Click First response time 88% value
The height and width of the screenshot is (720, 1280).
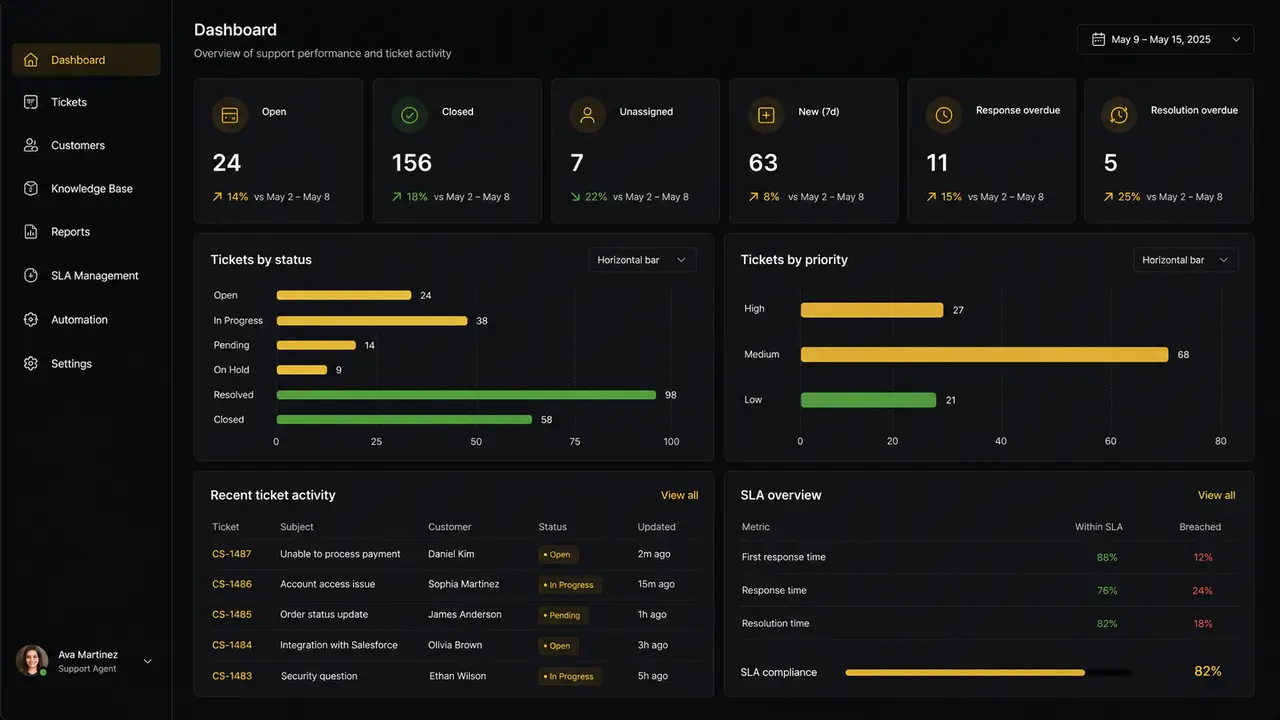pyautogui.click(x=1107, y=557)
